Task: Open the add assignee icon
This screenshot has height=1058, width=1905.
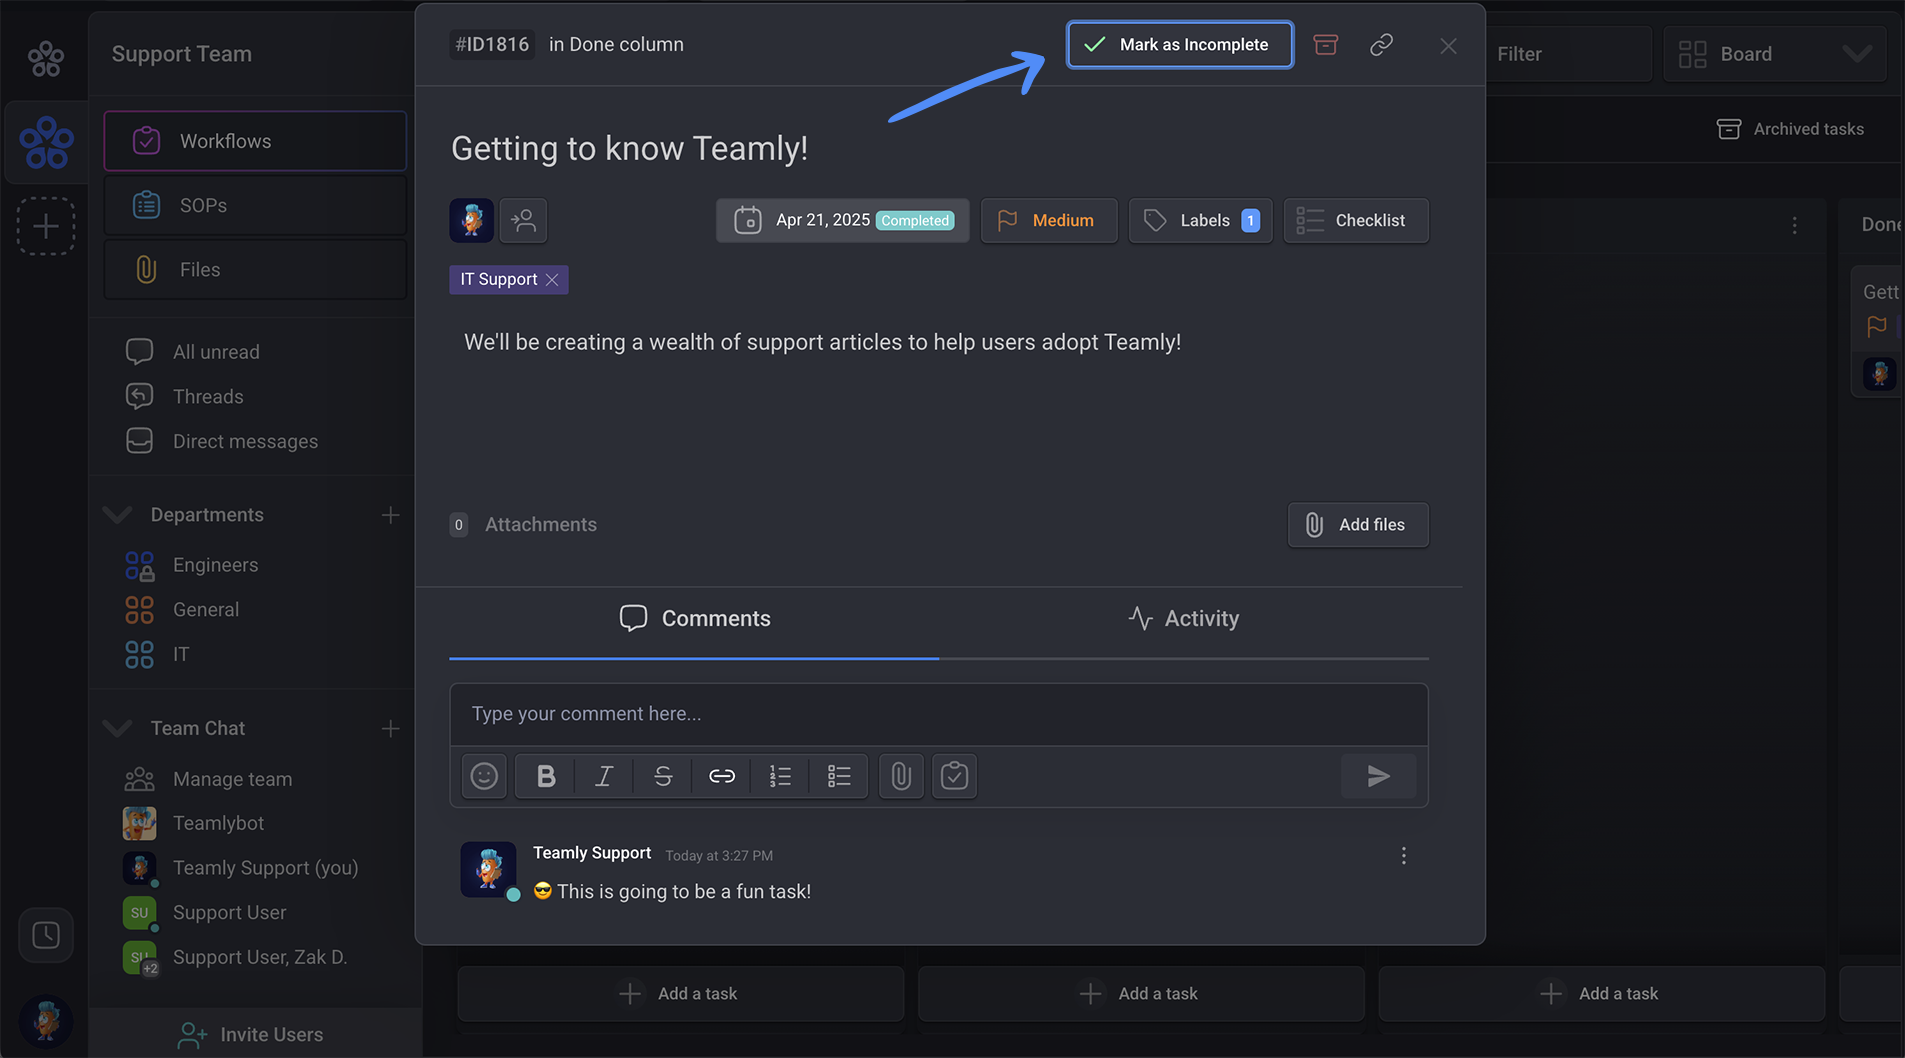Action: 523,220
